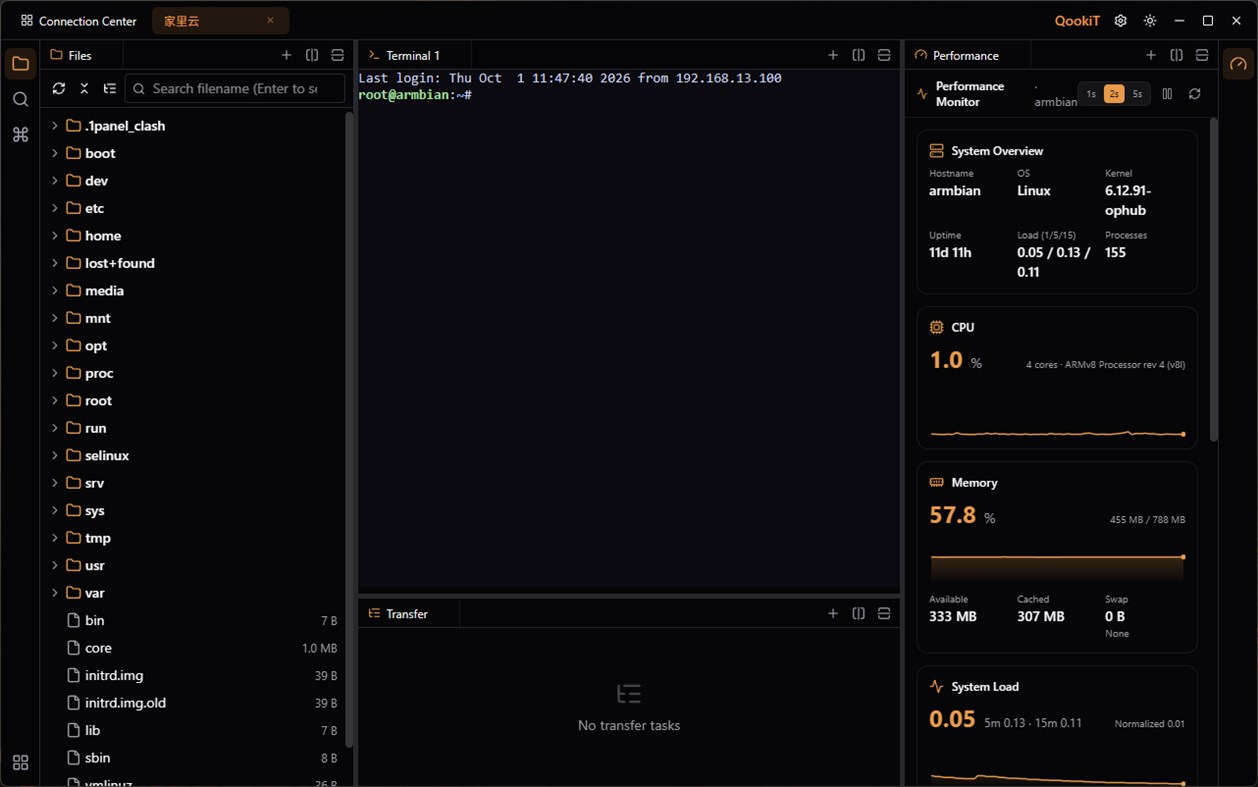The width and height of the screenshot is (1258, 787).
Task: Select the selinux folder
Action: tap(195, 455)
